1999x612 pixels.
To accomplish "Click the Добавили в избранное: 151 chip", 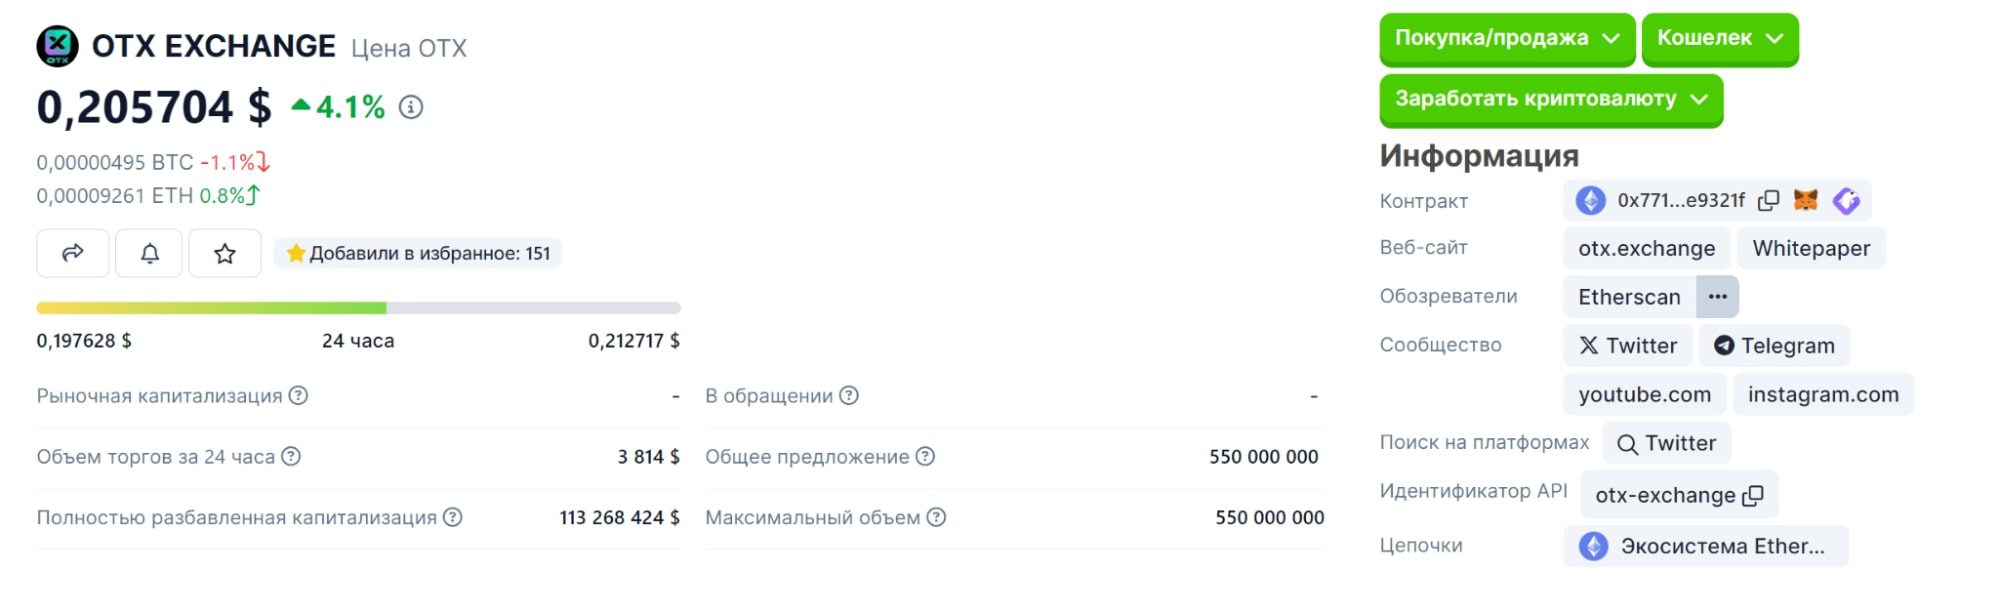I will pos(417,253).
